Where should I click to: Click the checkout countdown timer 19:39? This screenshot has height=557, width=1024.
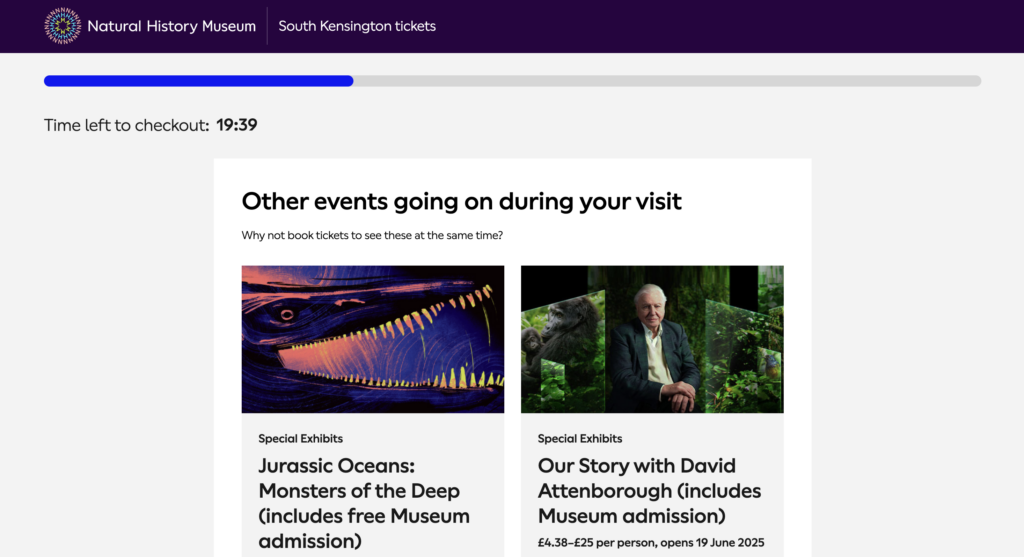click(x=236, y=125)
